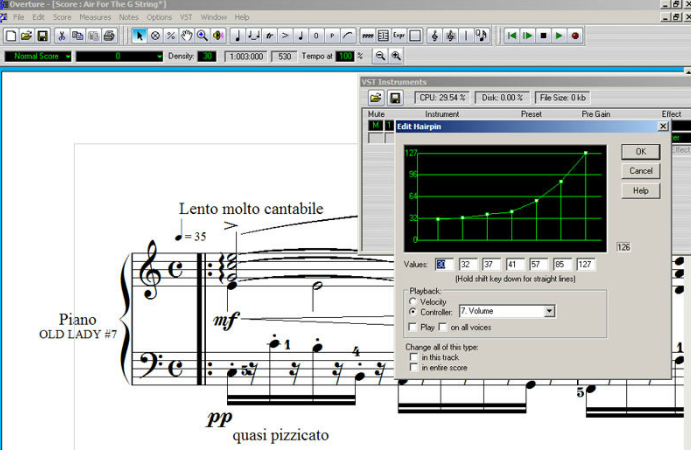Check the 'in entire score' option

(413, 367)
